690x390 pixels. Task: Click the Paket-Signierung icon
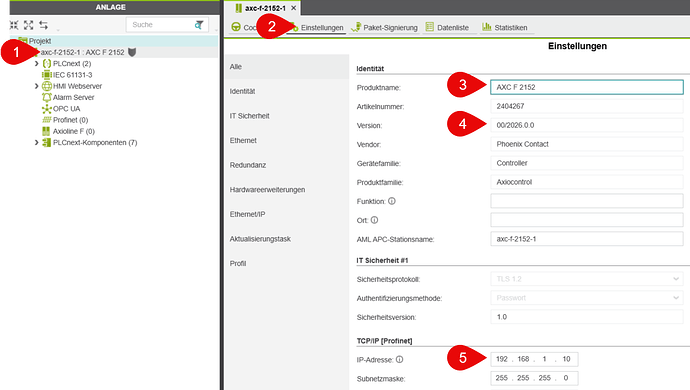point(356,27)
